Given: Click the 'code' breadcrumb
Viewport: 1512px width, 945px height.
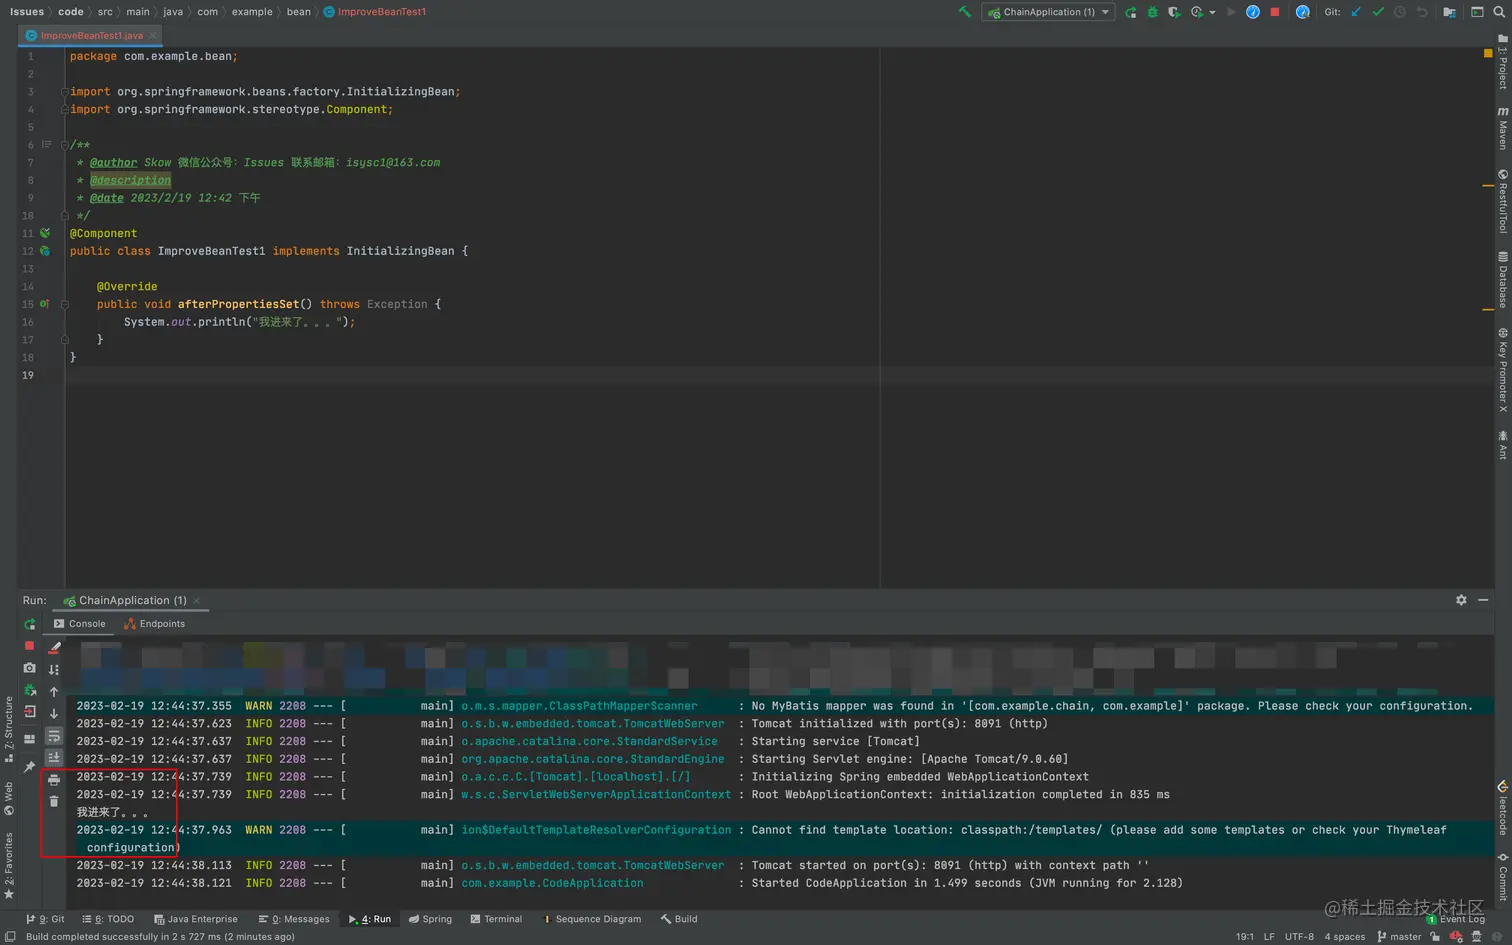Looking at the screenshot, I should click(70, 12).
